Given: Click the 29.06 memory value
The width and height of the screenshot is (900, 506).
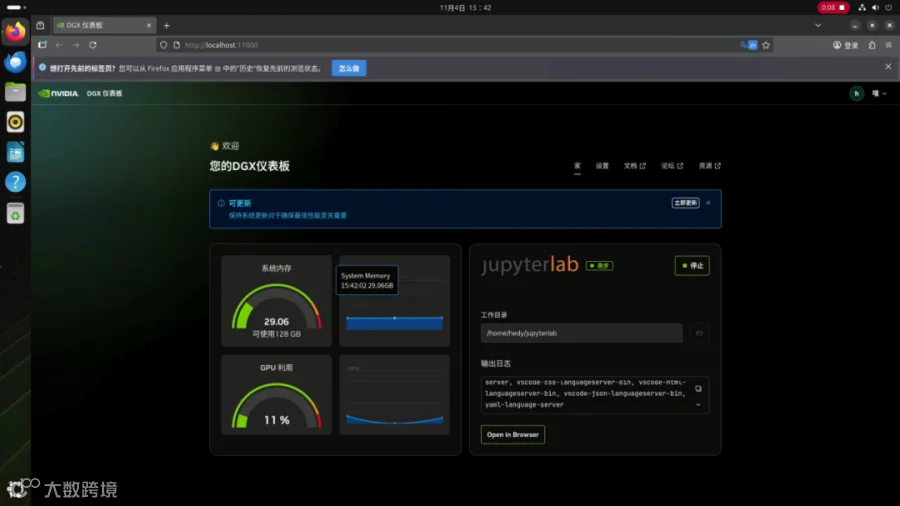Looking at the screenshot, I should [x=276, y=321].
